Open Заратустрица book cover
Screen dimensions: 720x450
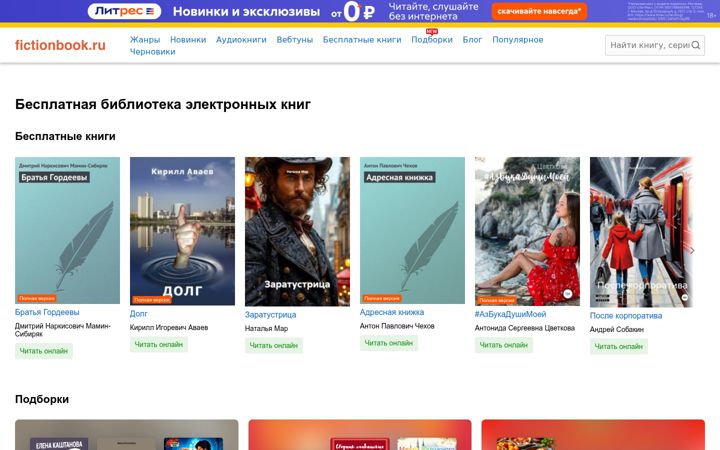(x=297, y=231)
